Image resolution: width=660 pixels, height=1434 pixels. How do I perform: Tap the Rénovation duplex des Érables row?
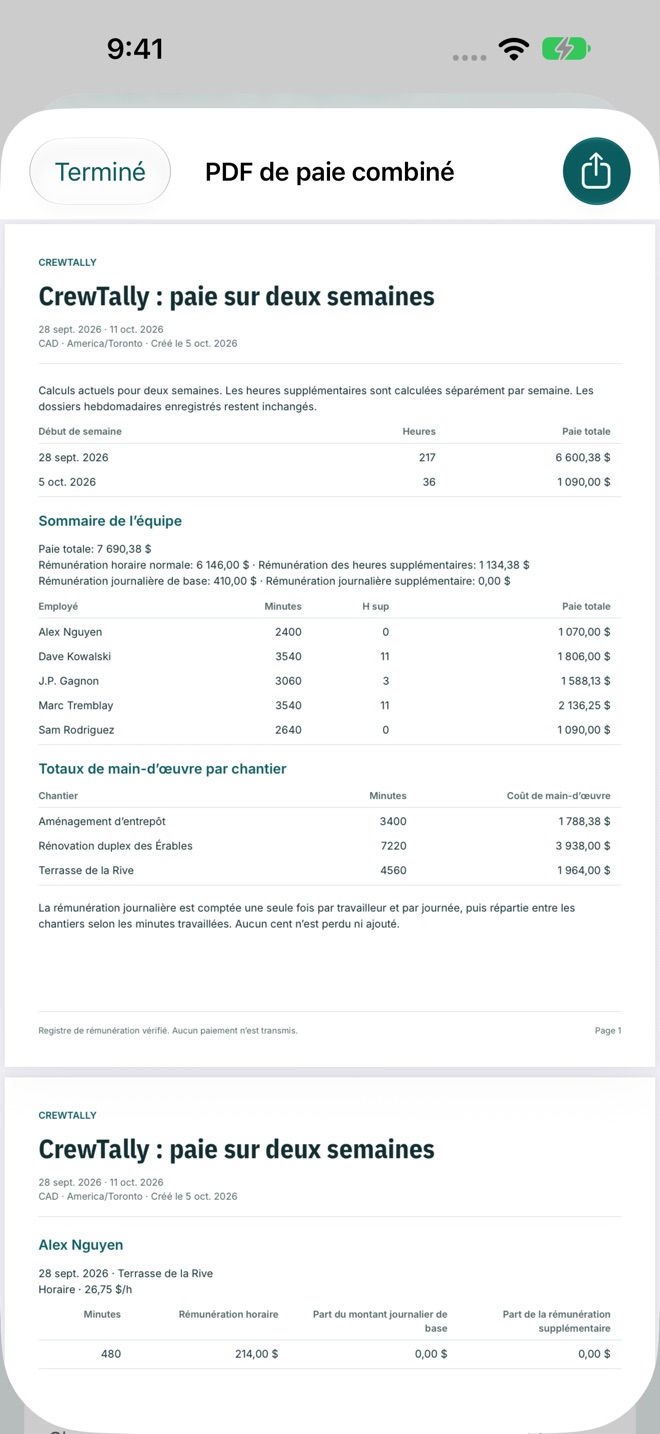[x=329, y=846]
